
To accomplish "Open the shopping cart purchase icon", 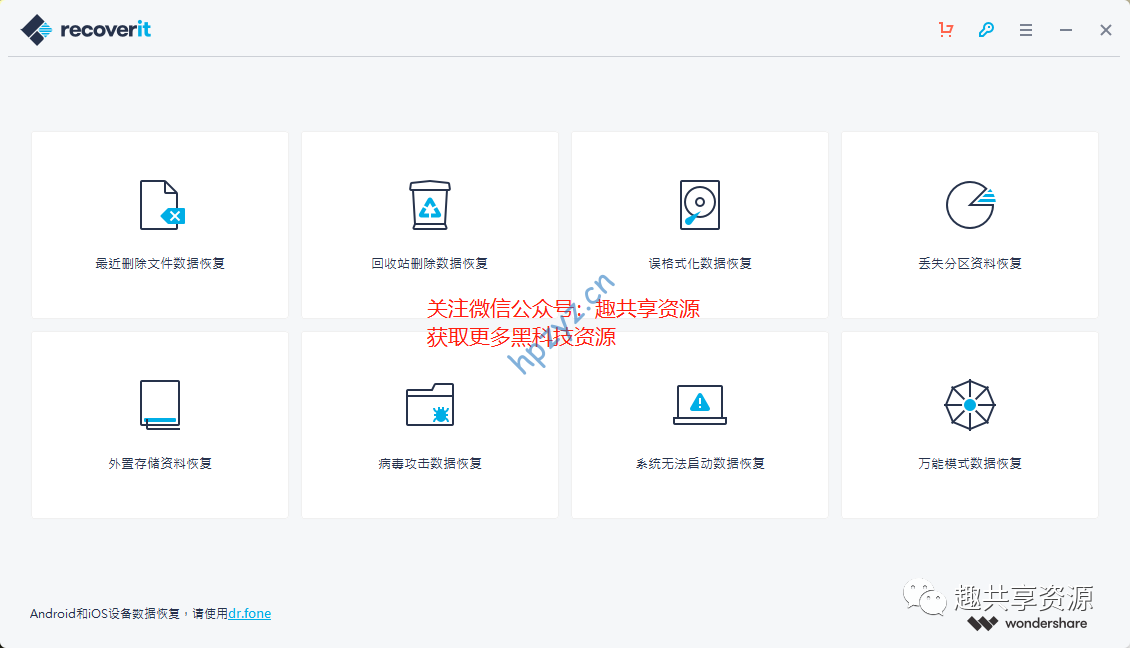I will (946, 30).
